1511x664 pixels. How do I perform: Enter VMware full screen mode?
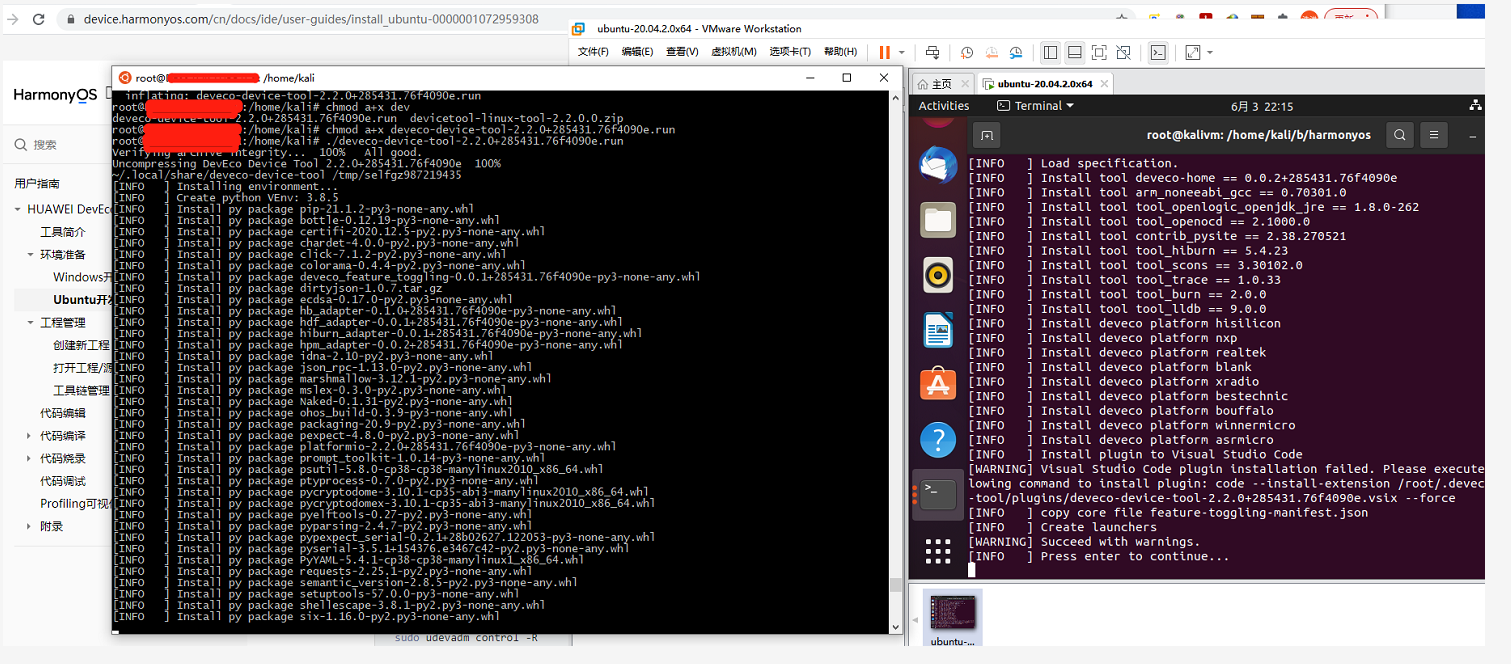tap(1099, 52)
